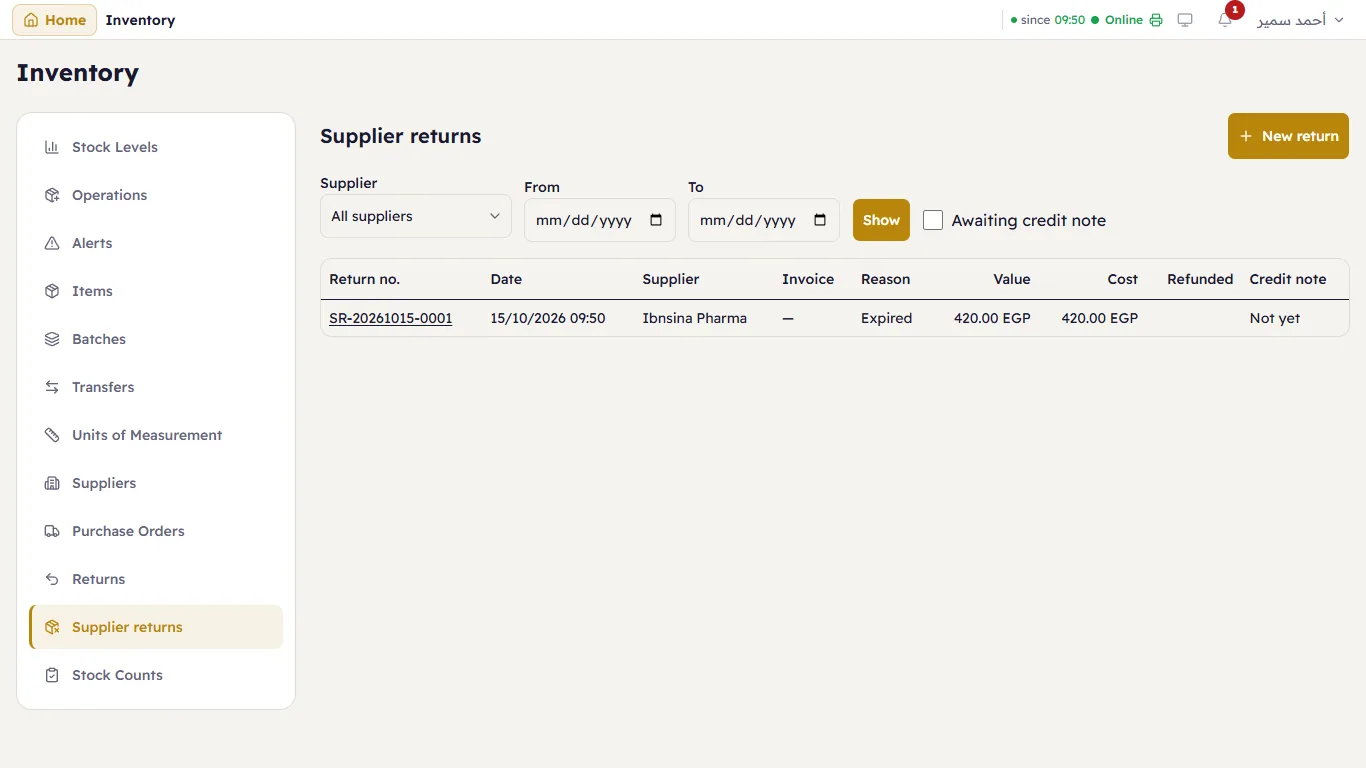
Task: Select Supplier returns in the sidebar
Action: tap(156, 627)
